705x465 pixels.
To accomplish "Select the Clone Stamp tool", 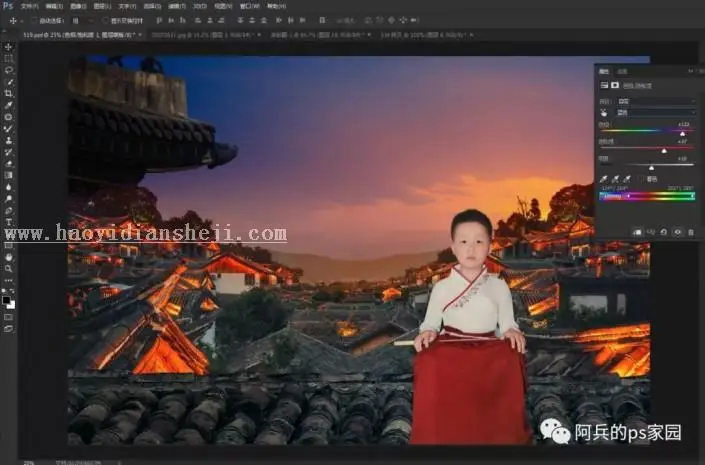I will click(x=9, y=140).
